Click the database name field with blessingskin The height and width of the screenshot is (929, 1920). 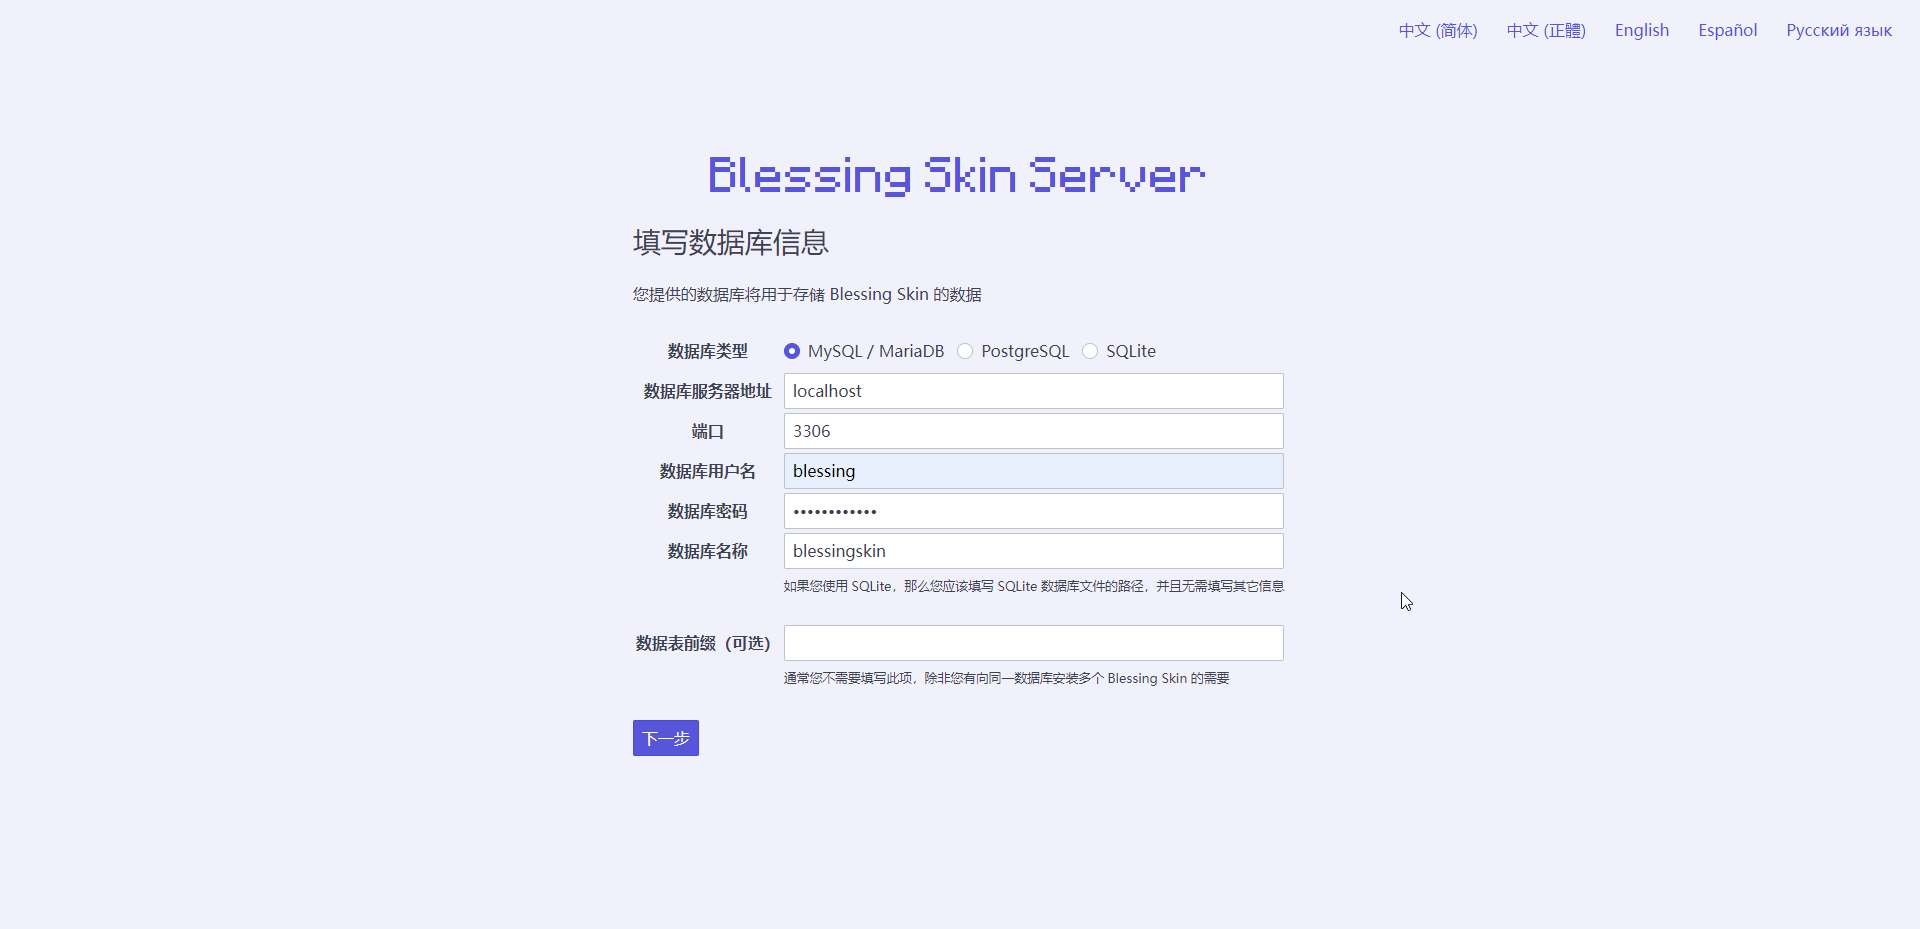(x=1034, y=551)
